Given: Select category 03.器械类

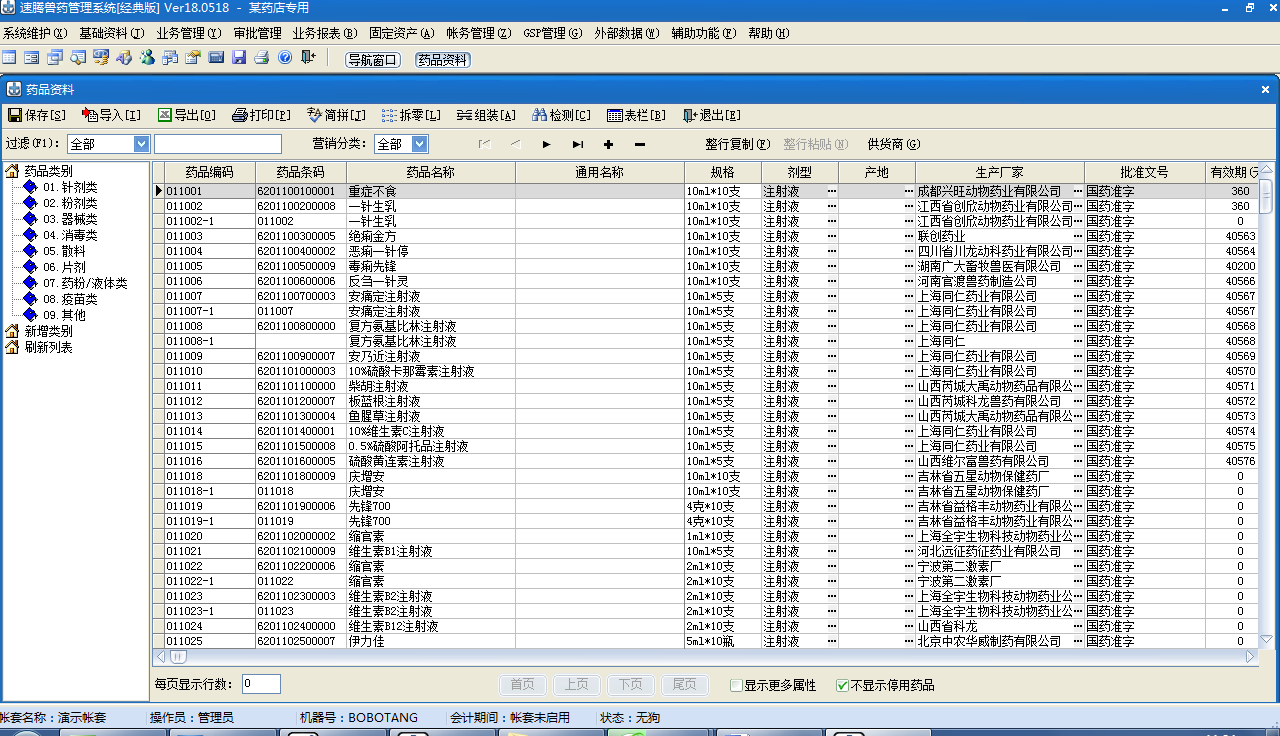Looking at the screenshot, I should (x=69, y=219).
